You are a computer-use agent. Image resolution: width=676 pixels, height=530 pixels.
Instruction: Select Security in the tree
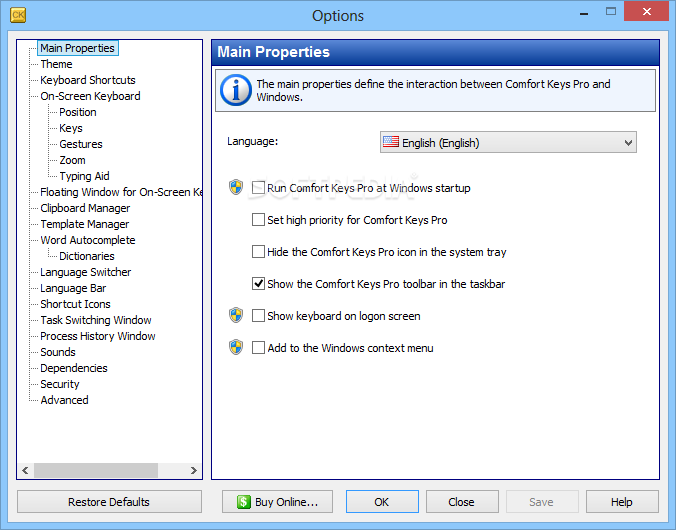pyautogui.click(x=60, y=384)
